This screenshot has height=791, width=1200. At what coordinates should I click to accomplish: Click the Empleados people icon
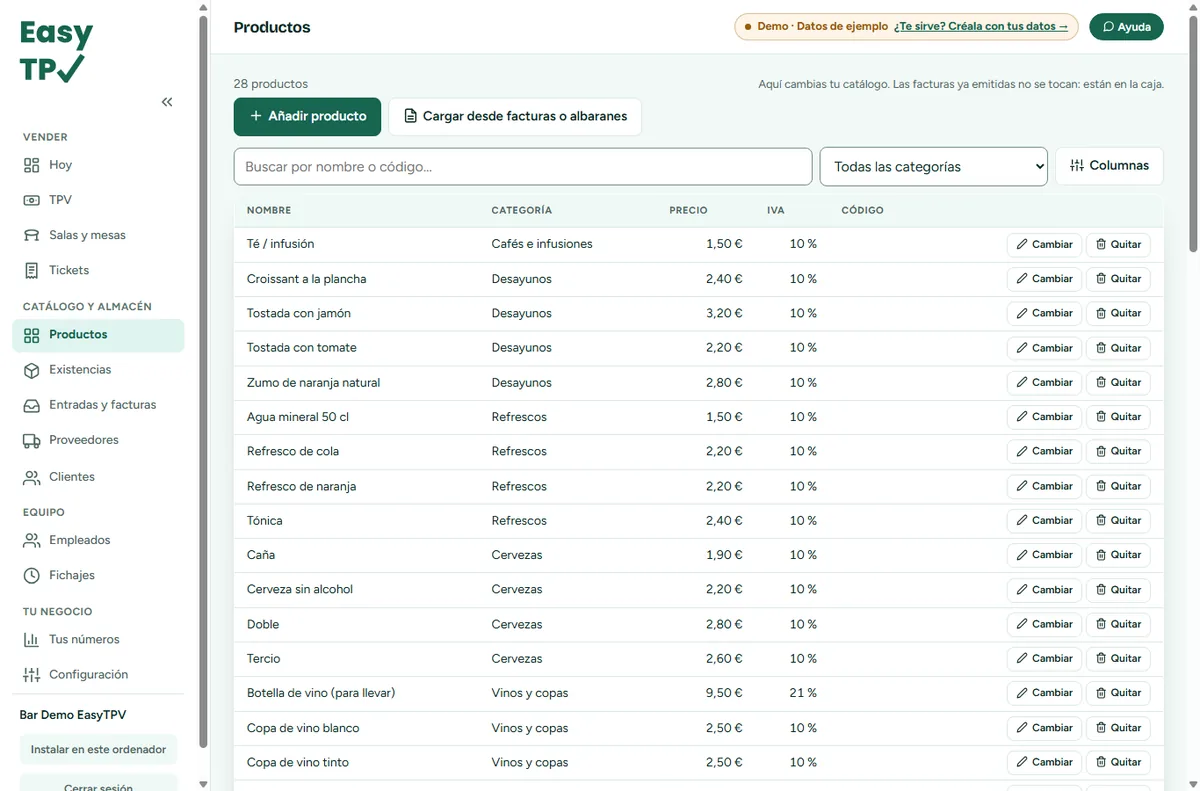(31, 540)
